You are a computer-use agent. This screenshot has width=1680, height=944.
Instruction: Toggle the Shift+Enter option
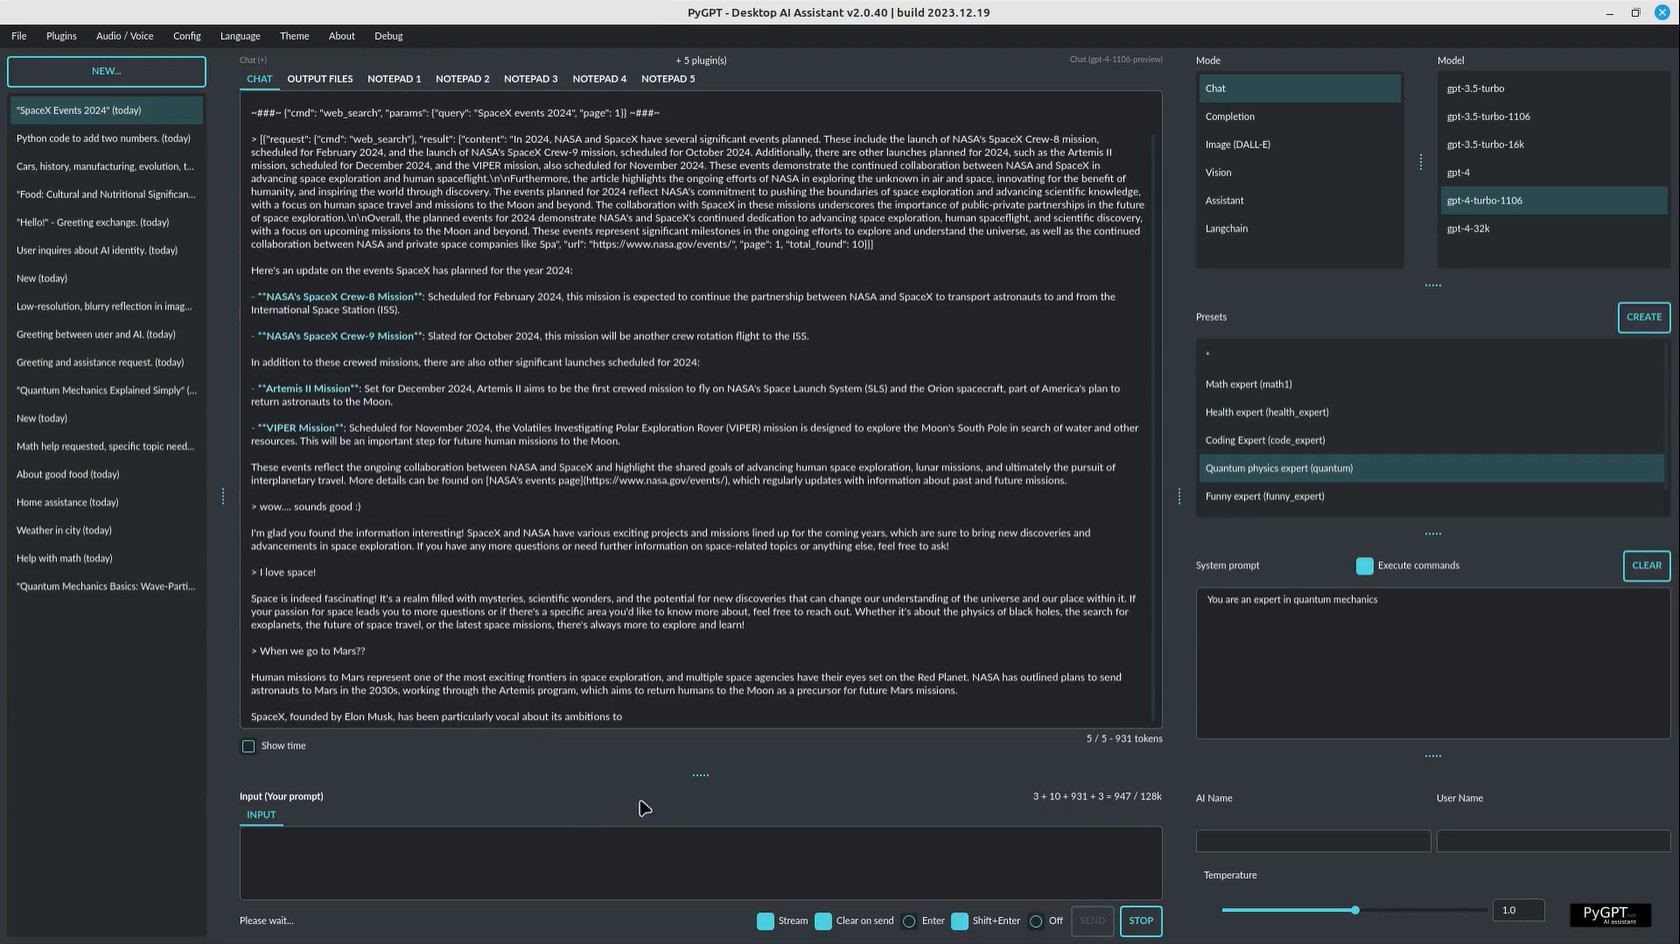click(959, 921)
